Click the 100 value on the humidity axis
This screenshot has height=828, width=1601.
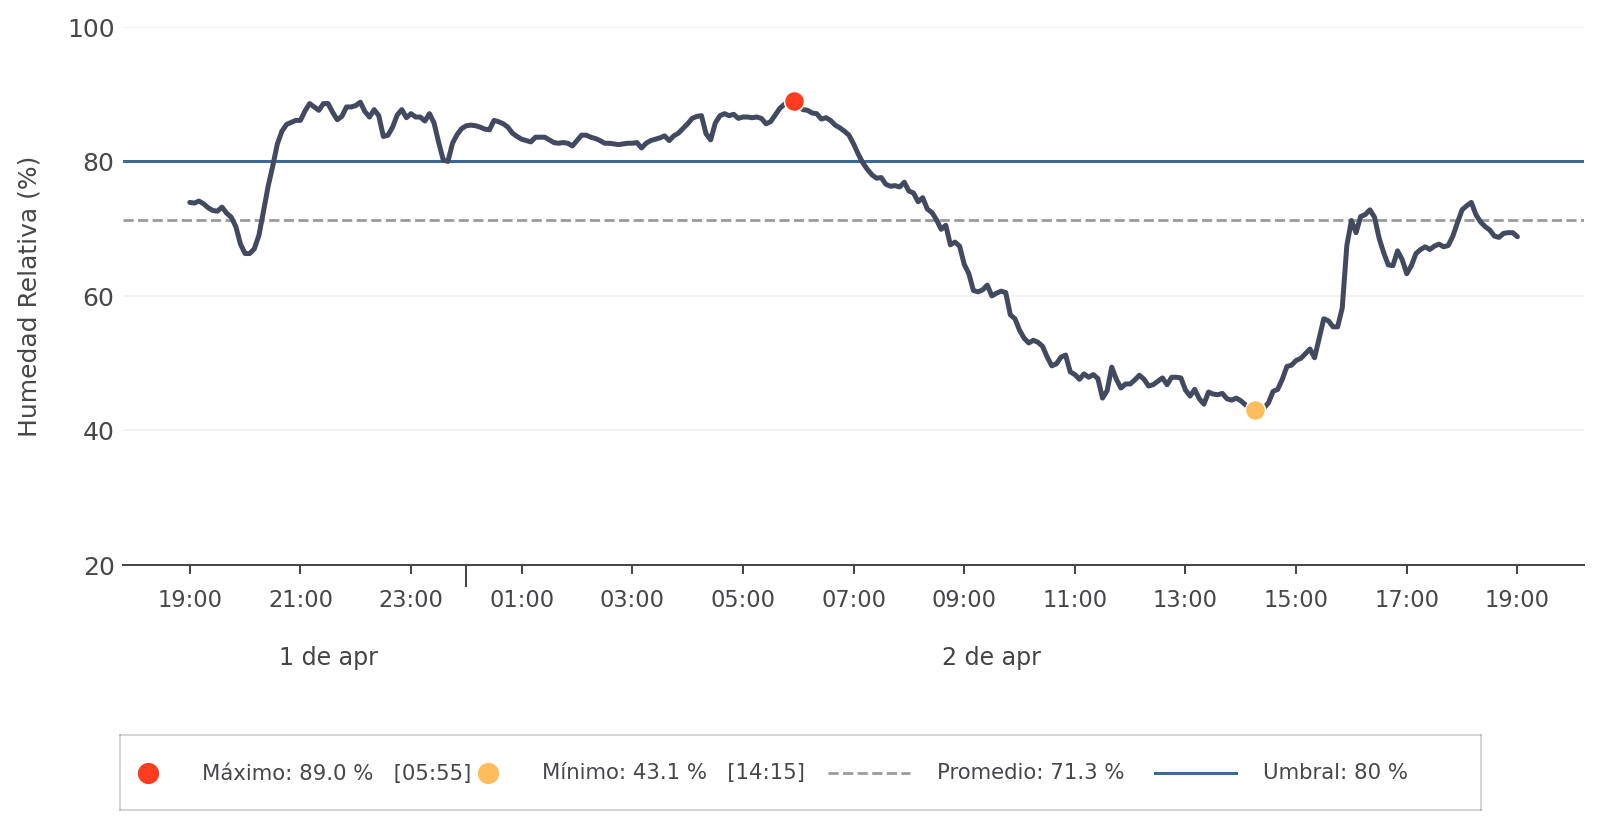[x=91, y=29]
